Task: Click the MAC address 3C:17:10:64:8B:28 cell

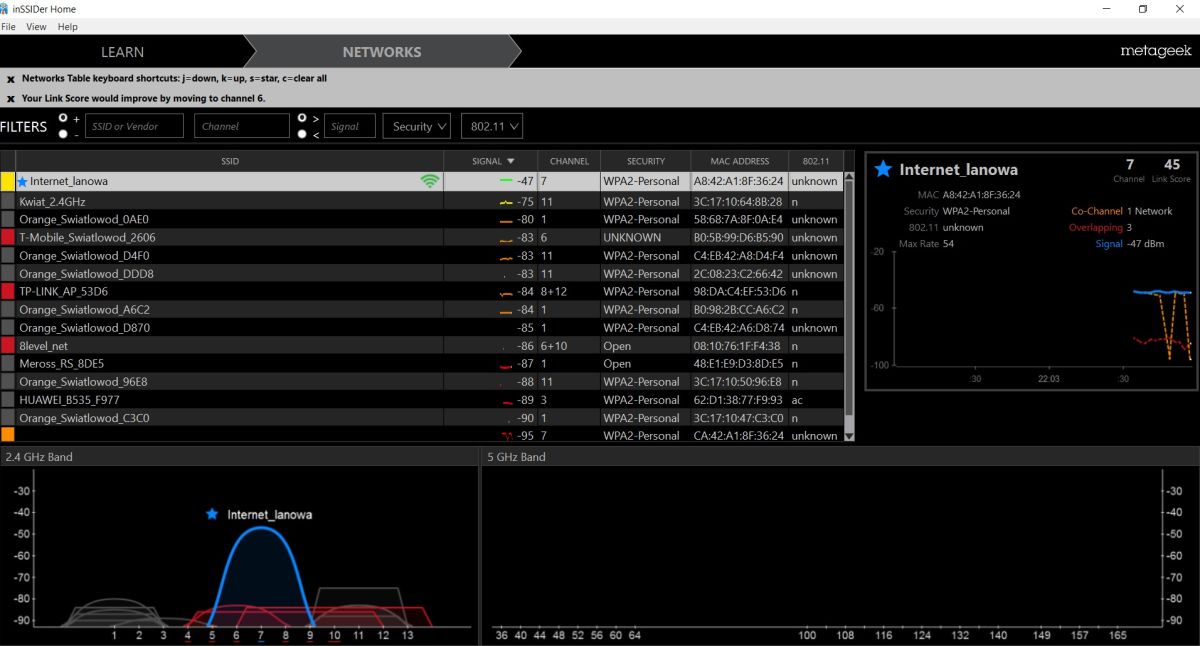Action: click(x=739, y=201)
